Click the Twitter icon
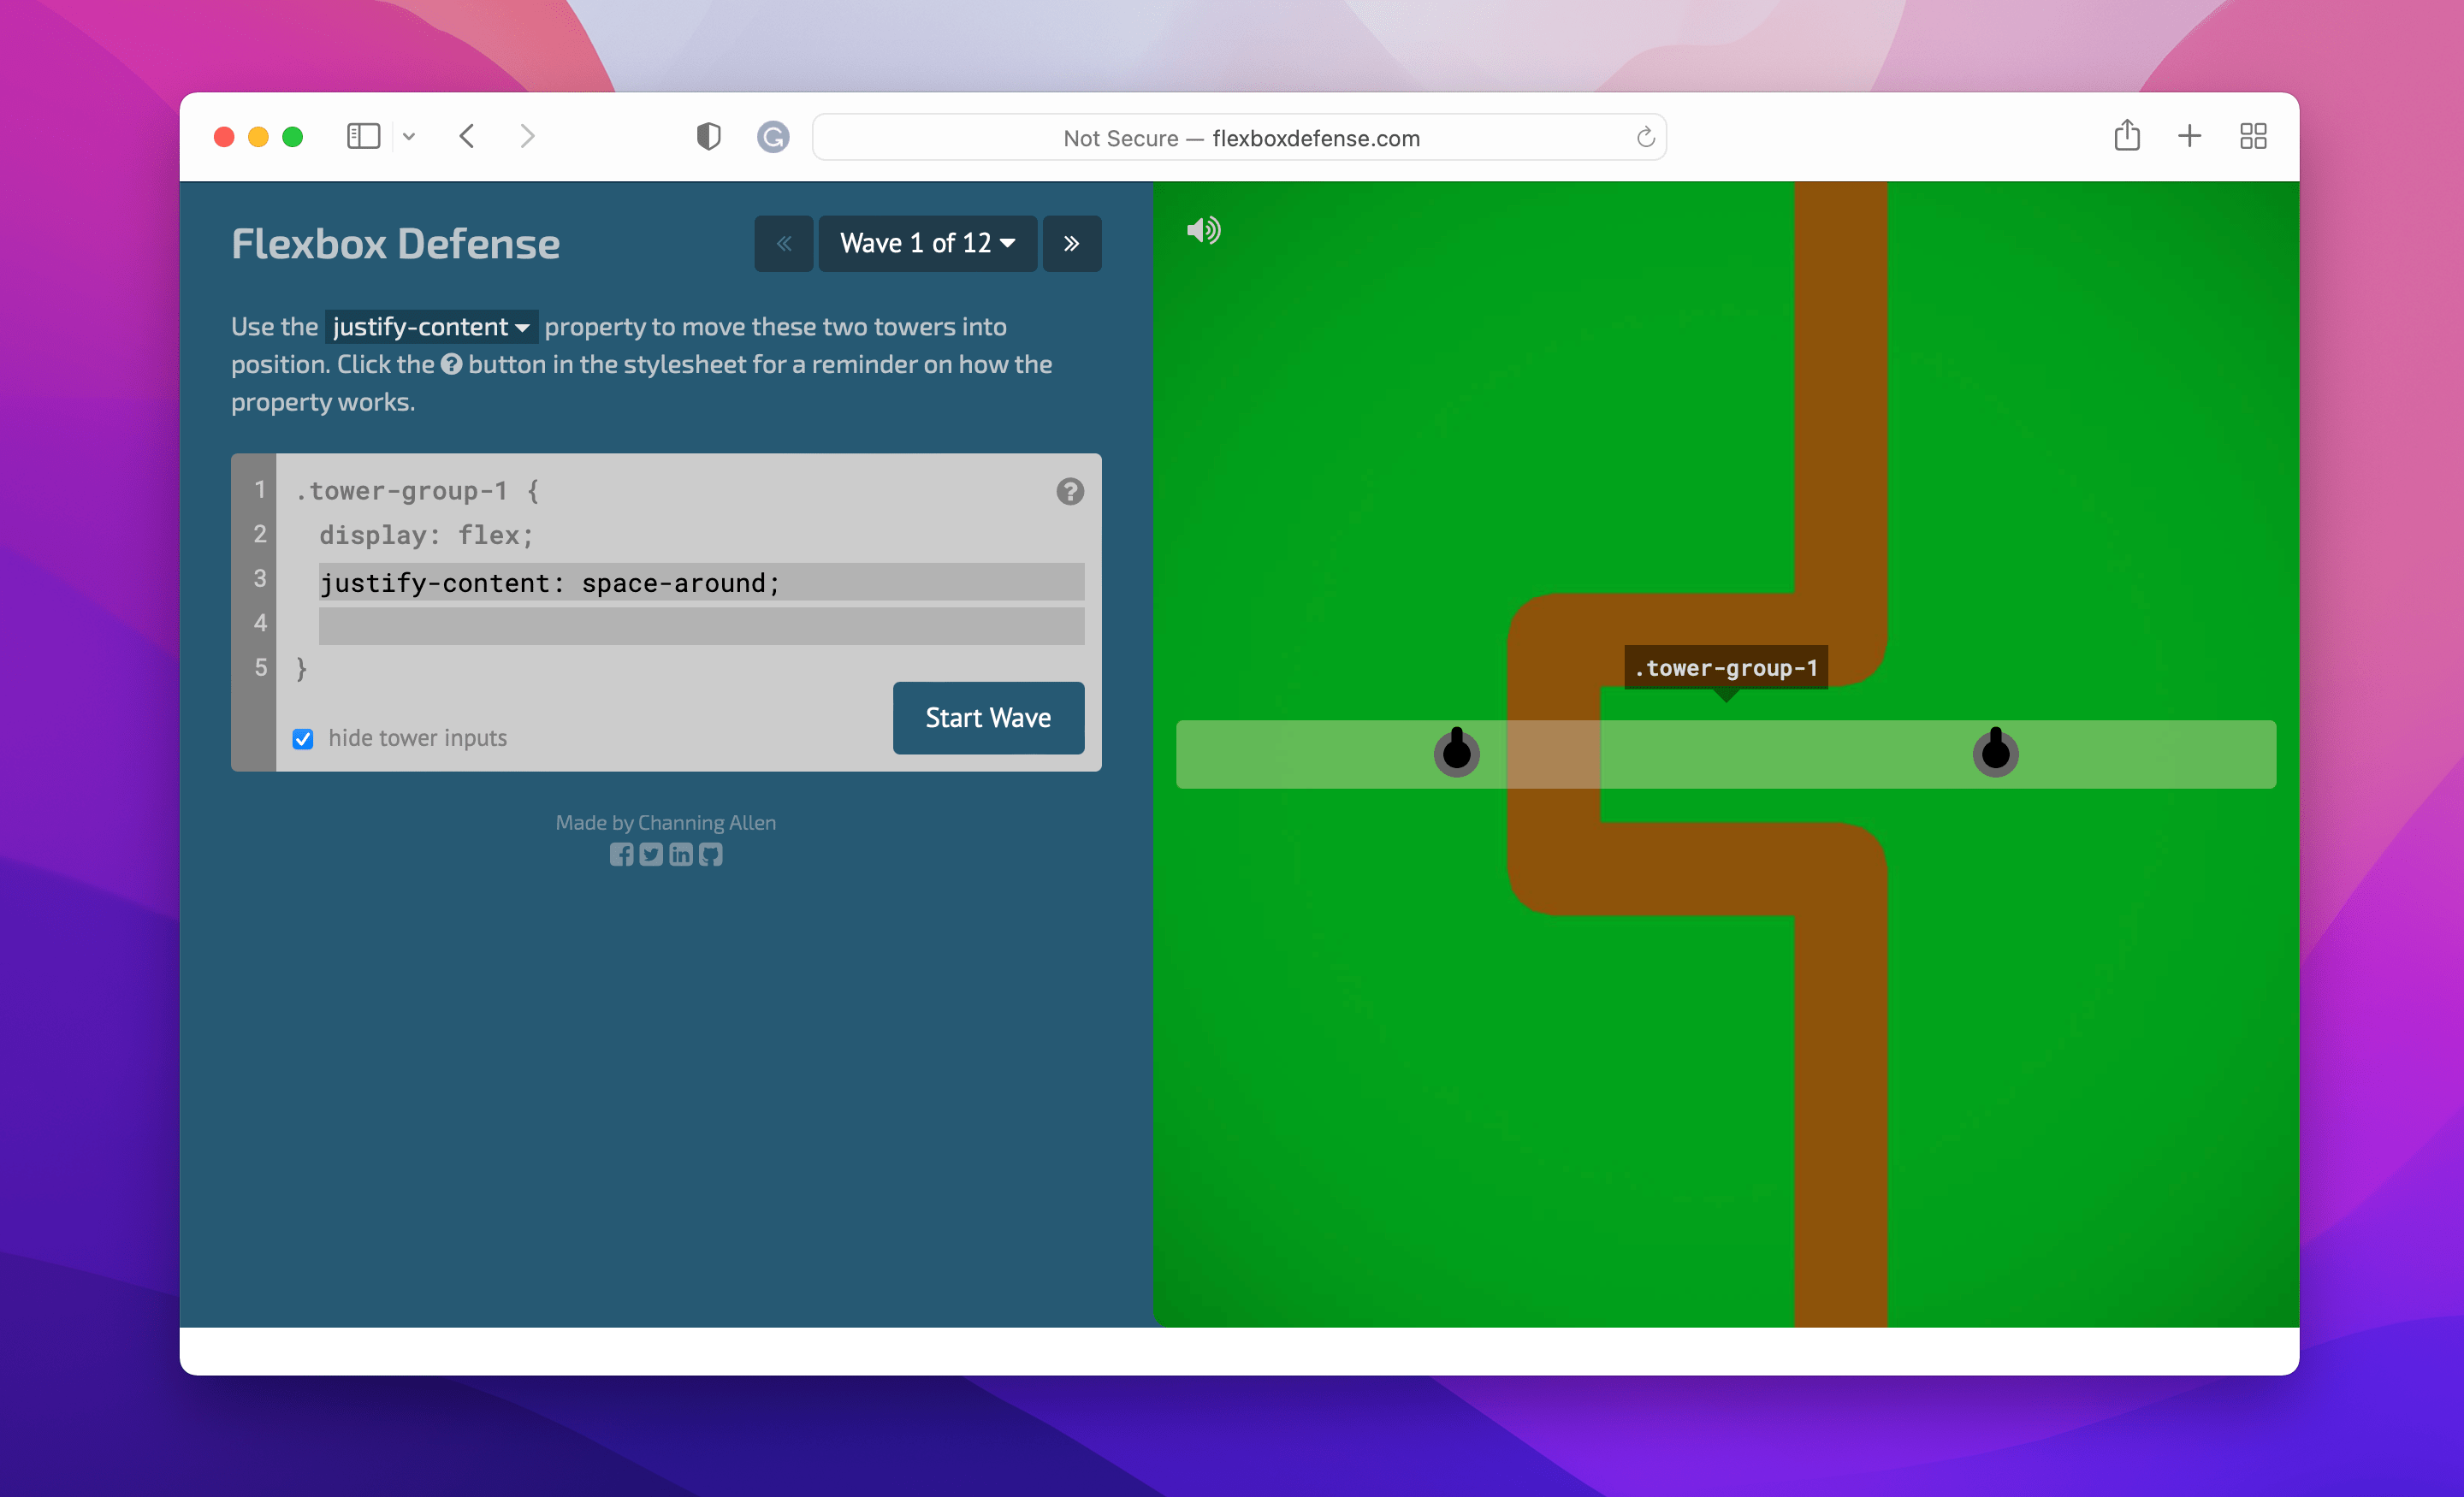 point(651,855)
